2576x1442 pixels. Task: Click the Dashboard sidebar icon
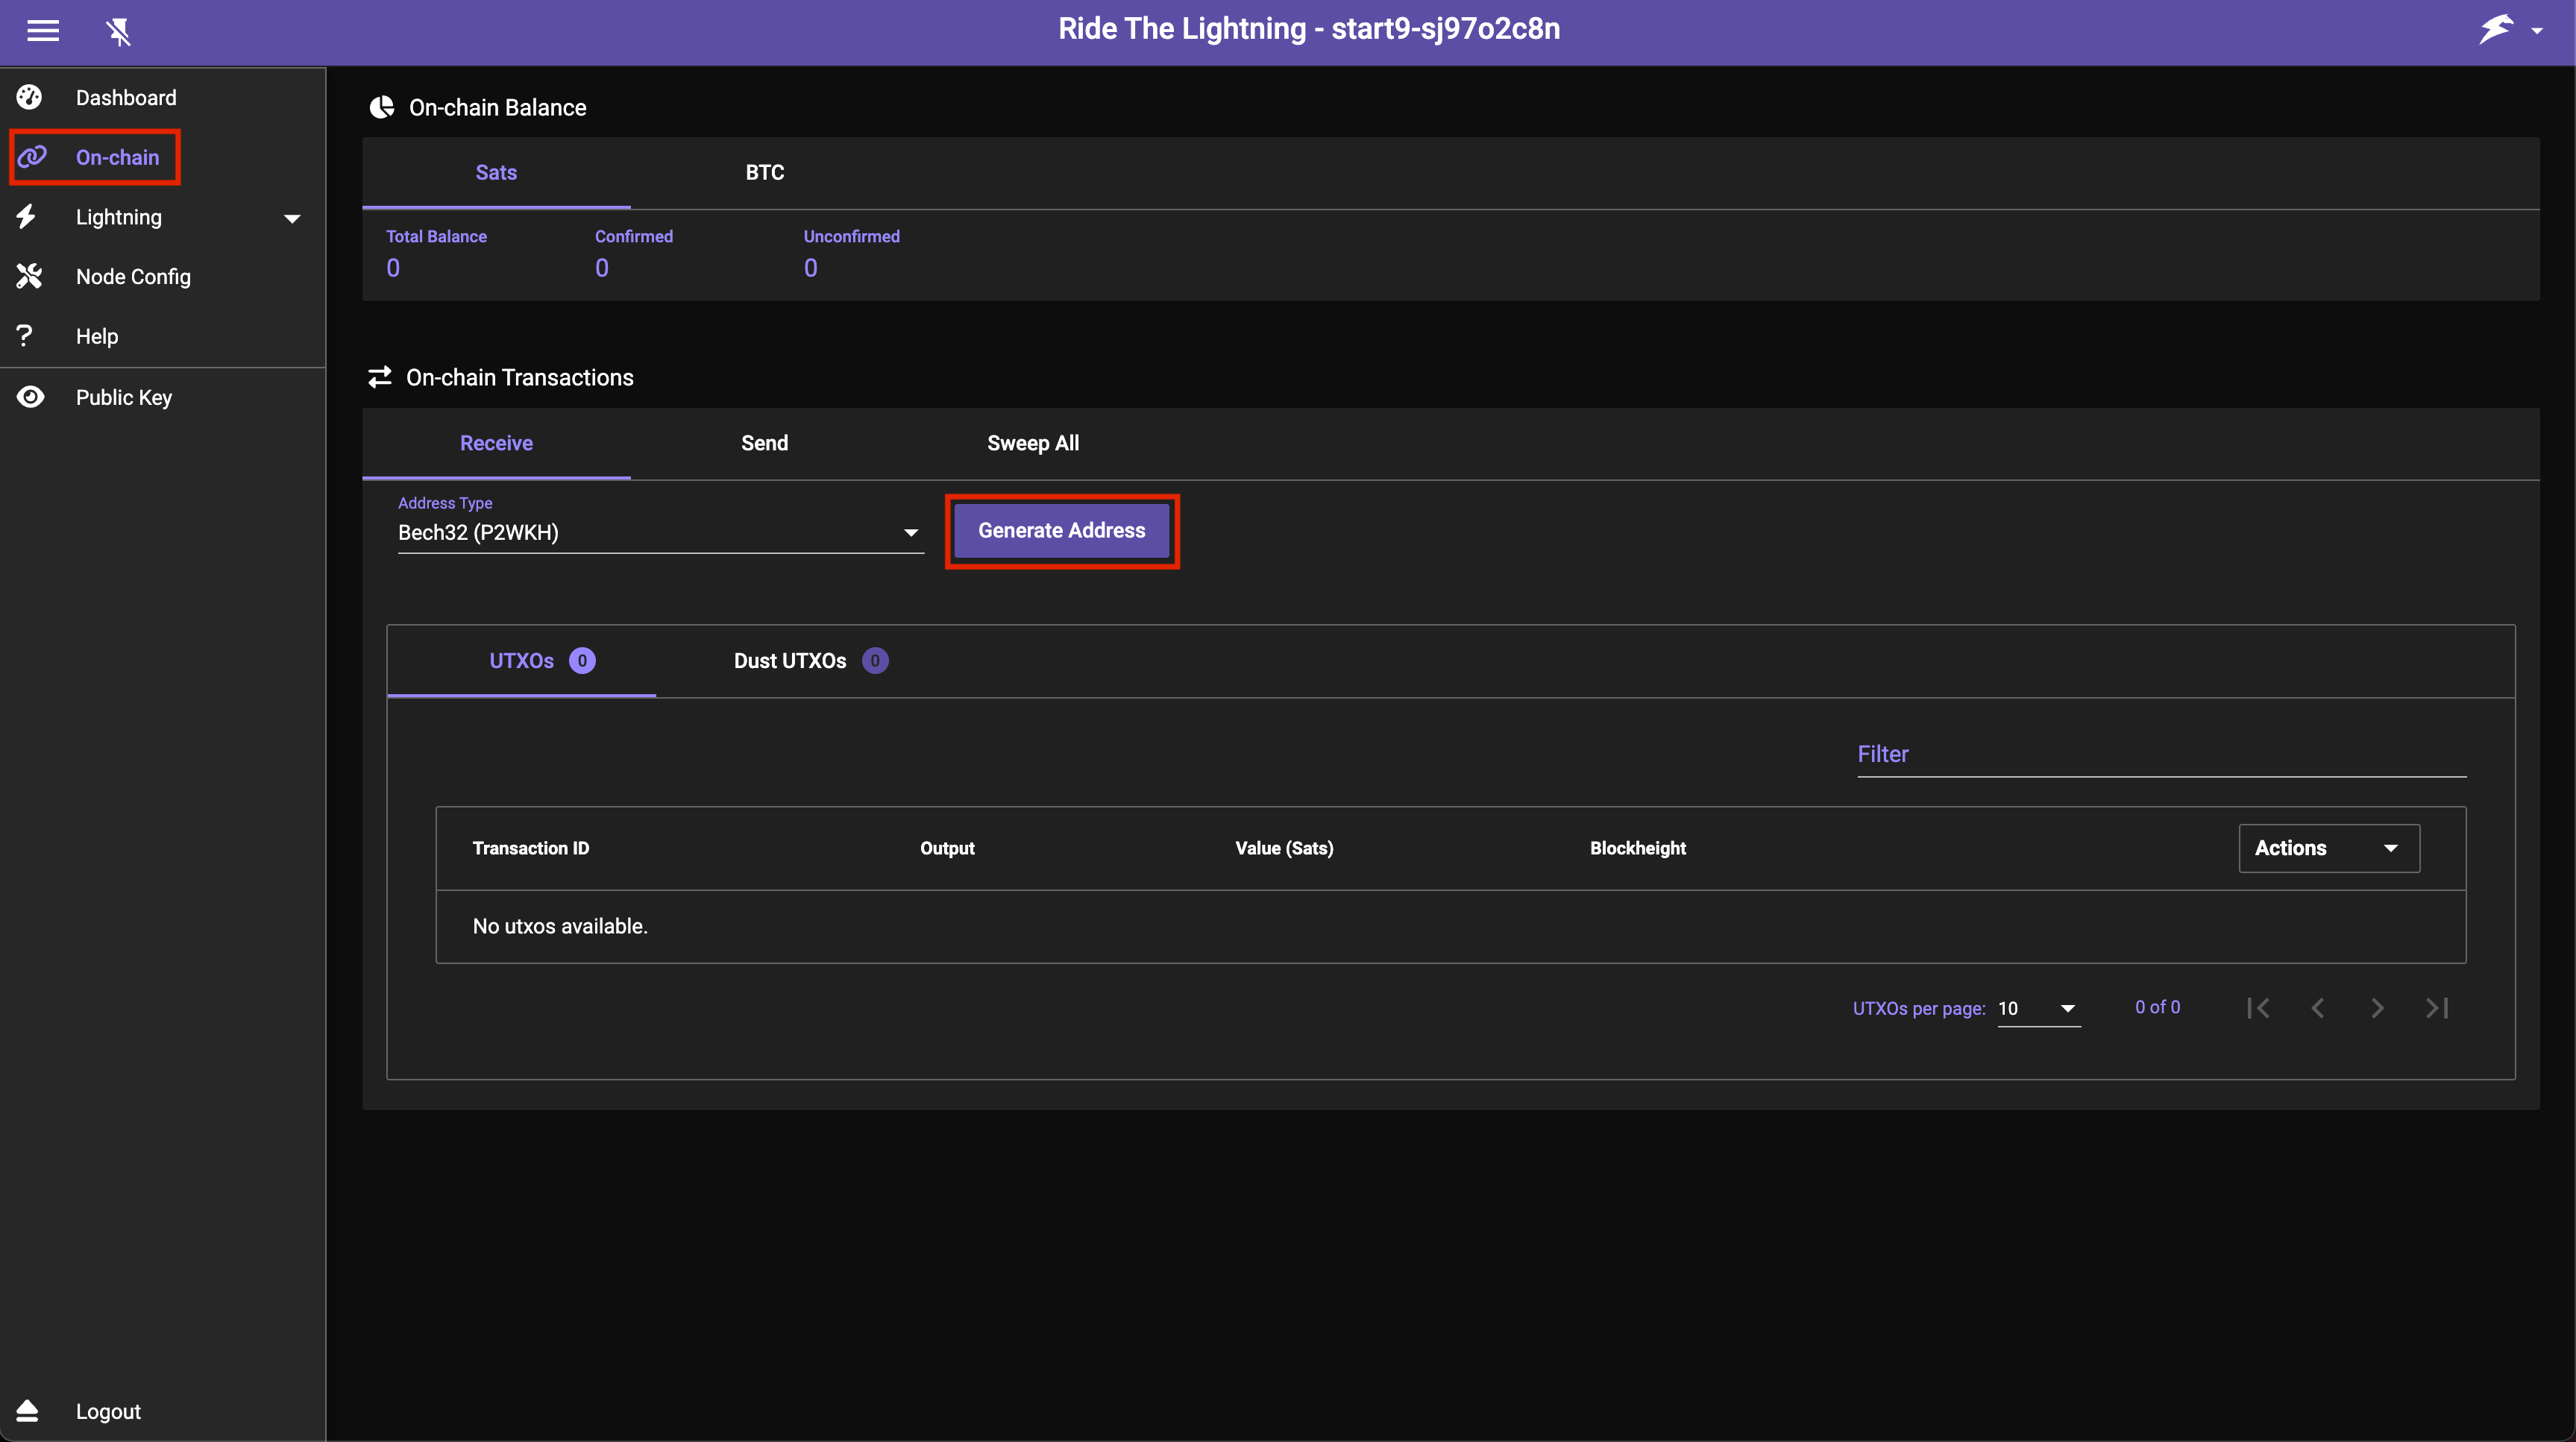[29, 97]
